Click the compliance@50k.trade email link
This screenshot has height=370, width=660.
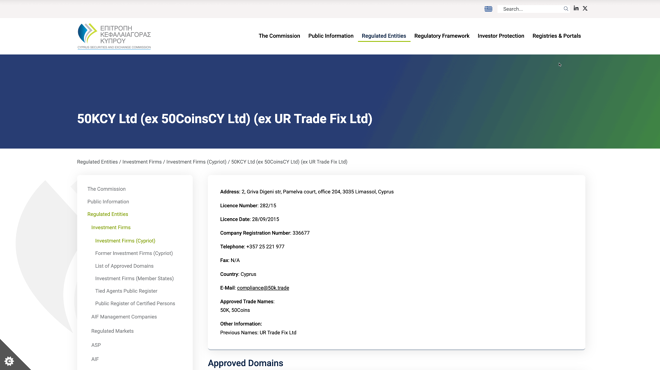pos(263,288)
